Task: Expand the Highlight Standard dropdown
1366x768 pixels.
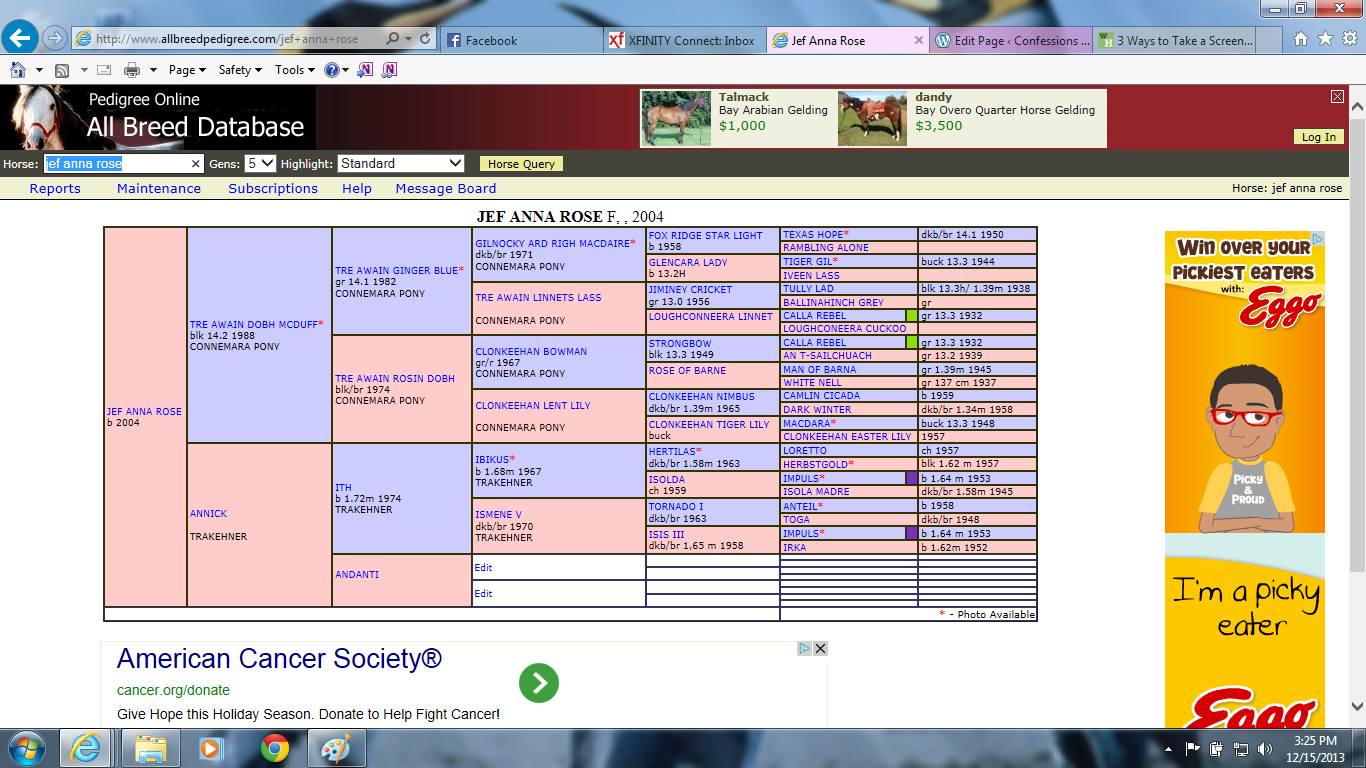Action: (x=401, y=163)
